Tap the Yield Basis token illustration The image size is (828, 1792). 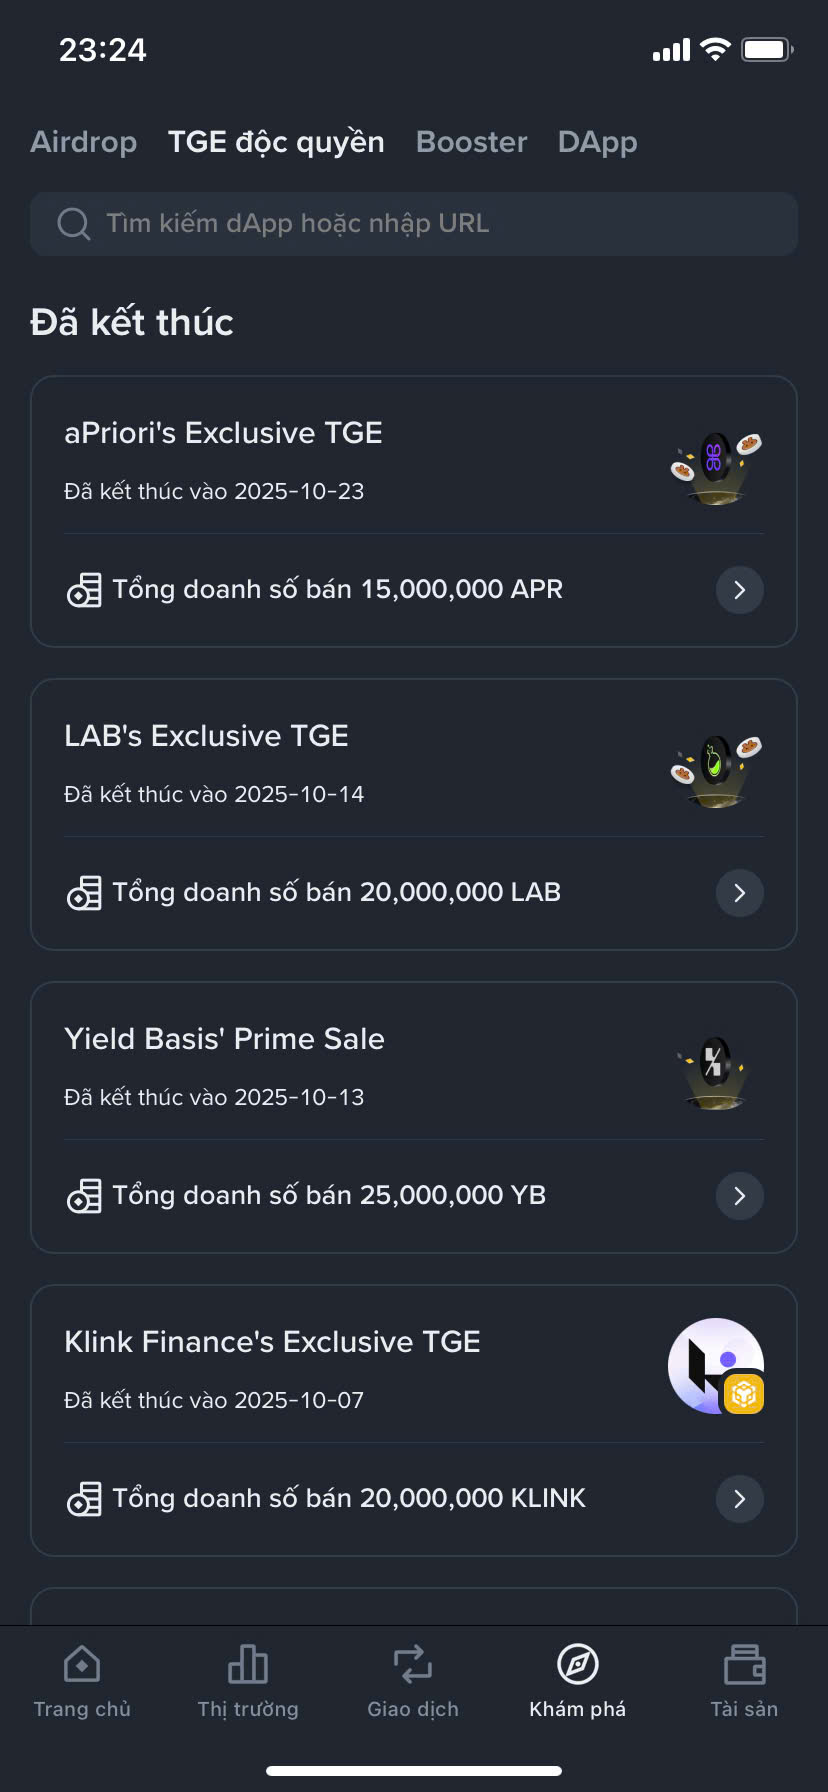click(x=714, y=1070)
